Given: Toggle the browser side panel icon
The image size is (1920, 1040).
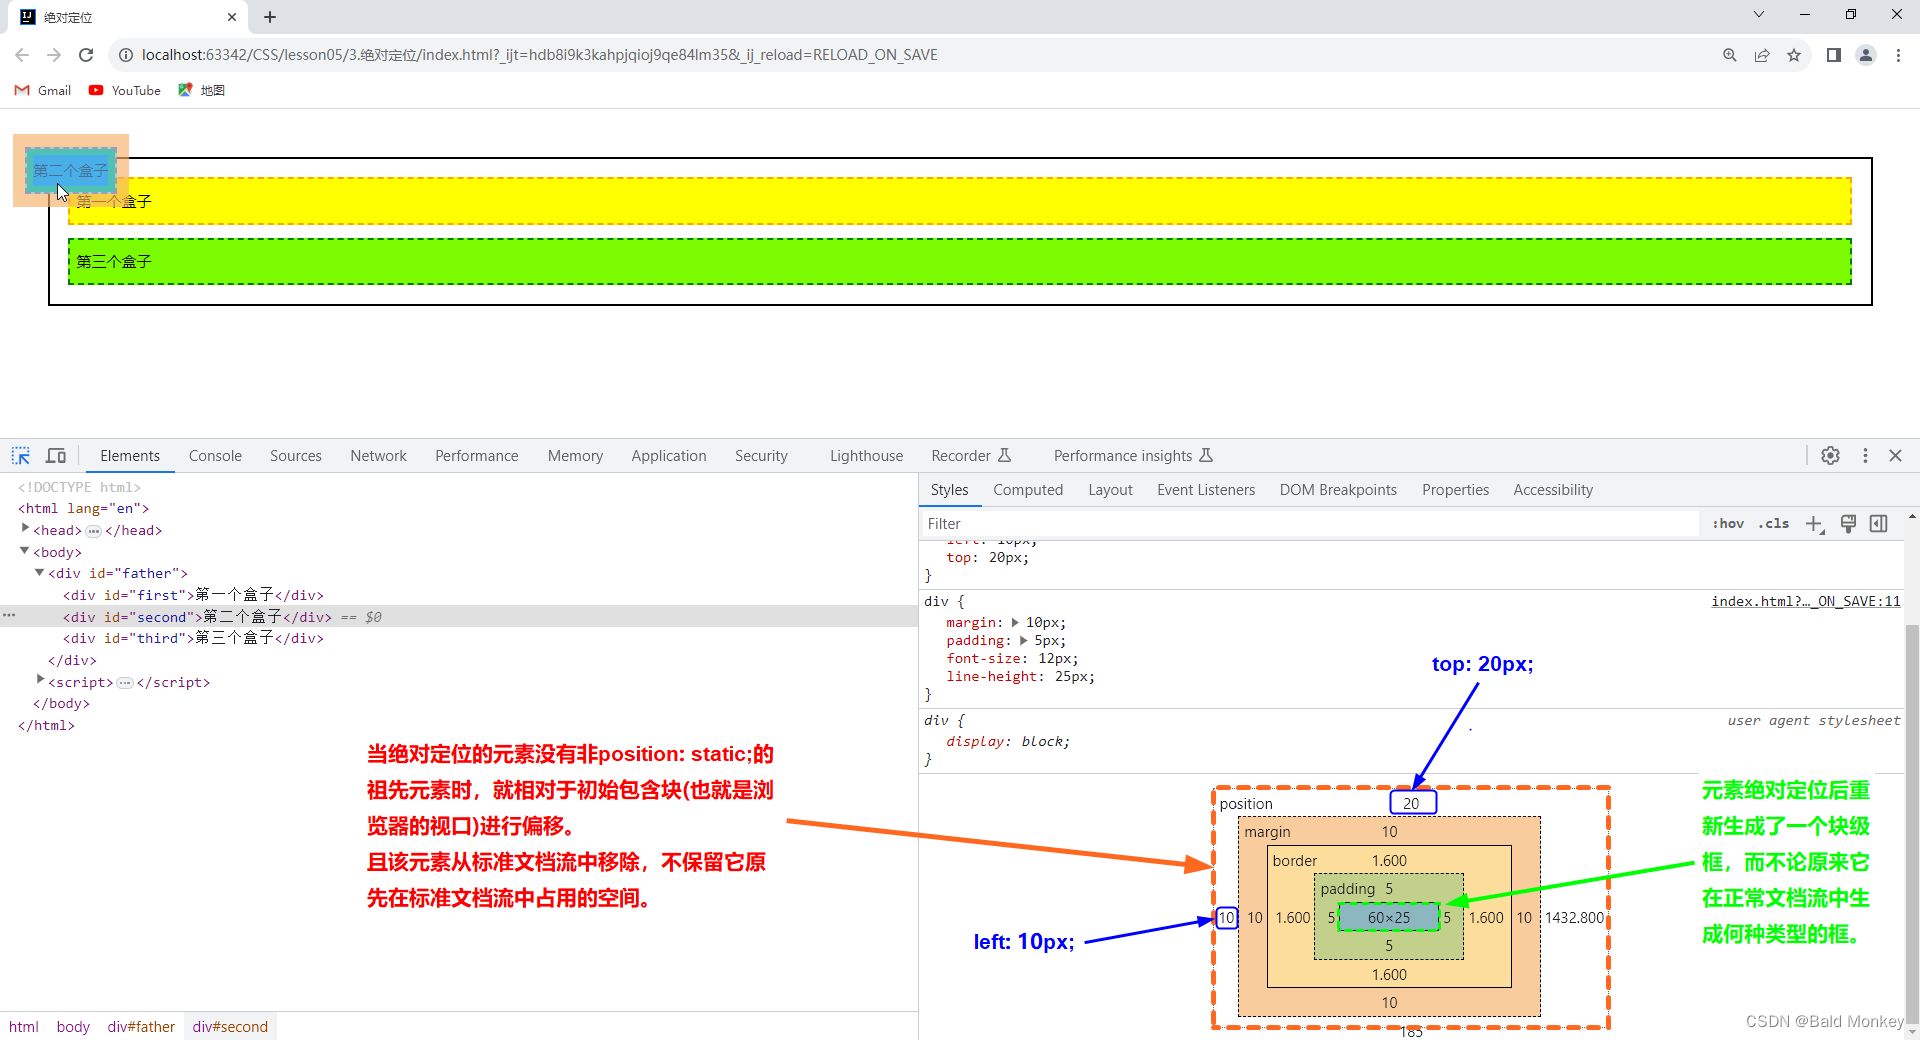Looking at the screenshot, I should click(1834, 55).
